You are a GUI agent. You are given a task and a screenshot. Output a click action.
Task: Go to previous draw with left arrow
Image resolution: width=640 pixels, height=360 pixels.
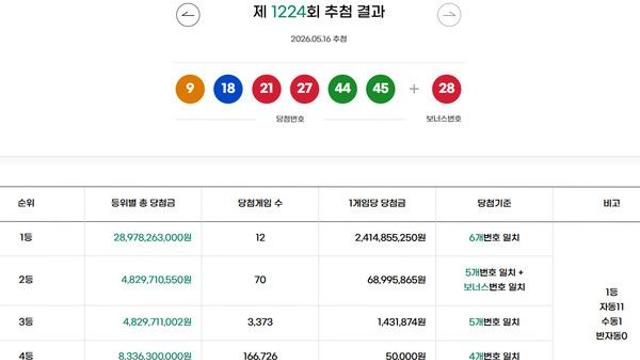(x=188, y=15)
